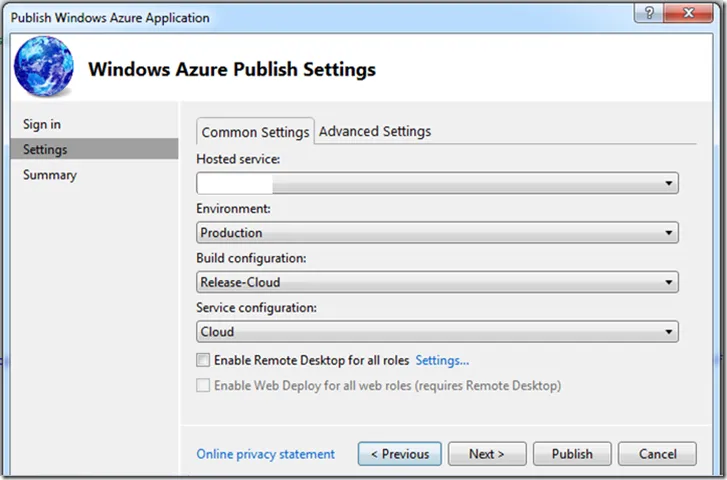Close the Publish Windows Azure Application dialog
Screen dimensions: 727x480
point(689,13)
